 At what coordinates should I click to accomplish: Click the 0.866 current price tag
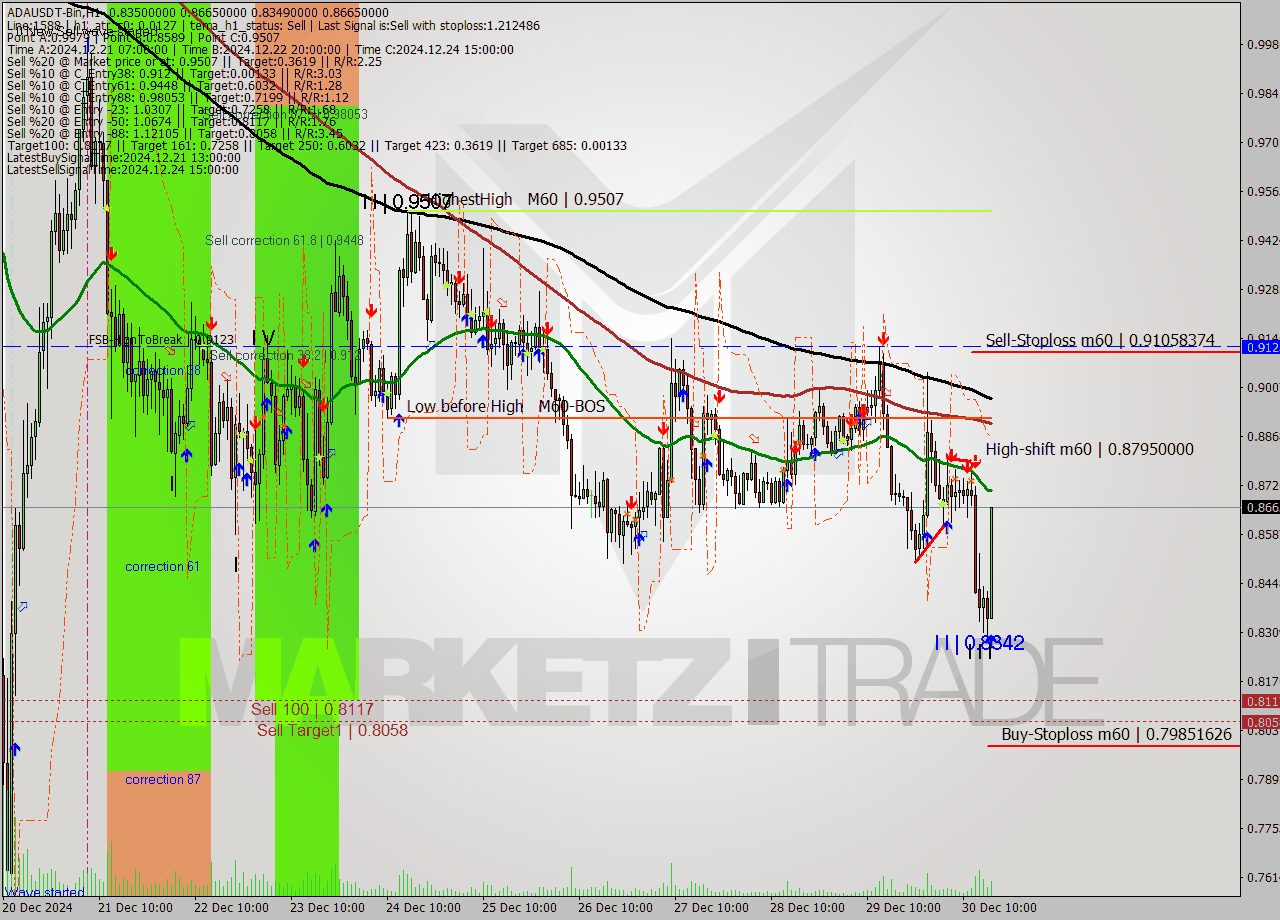click(1261, 508)
